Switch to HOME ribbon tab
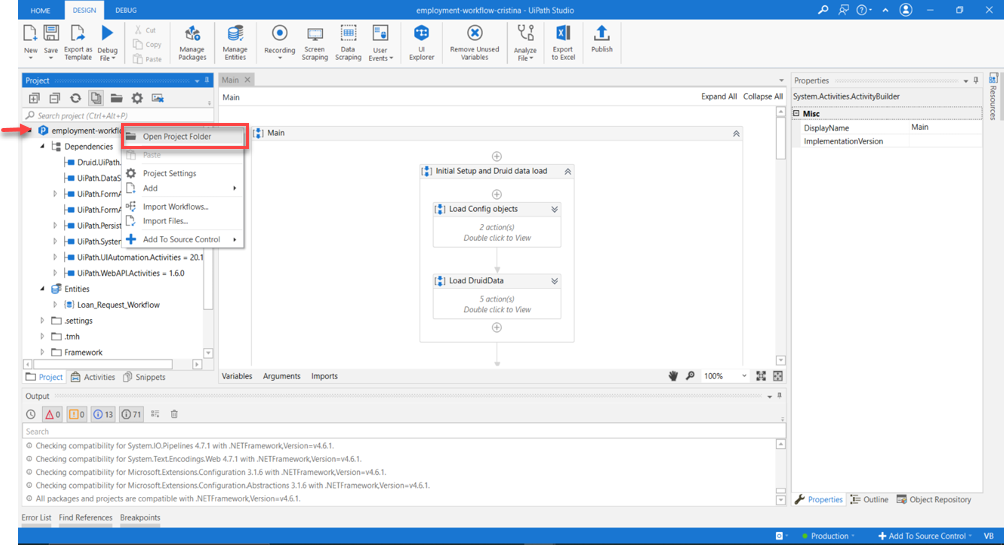Viewport: 1005px width, 545px height. pos(40,10)
